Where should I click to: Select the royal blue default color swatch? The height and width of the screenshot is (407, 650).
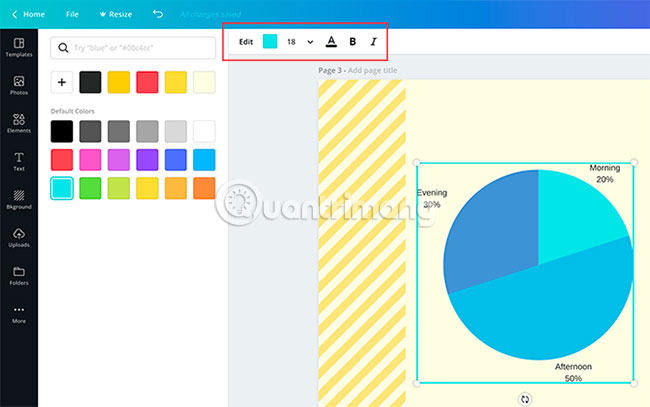pyautogui.click(x=176, y=160)
